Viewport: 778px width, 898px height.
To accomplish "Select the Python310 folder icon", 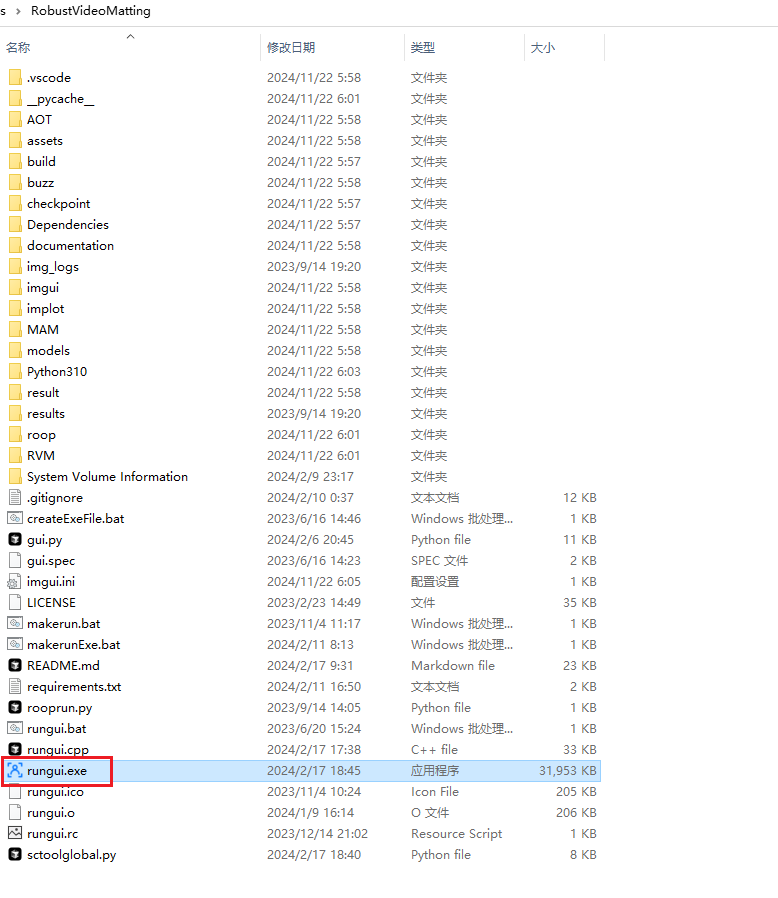I will tap(15, 372).
